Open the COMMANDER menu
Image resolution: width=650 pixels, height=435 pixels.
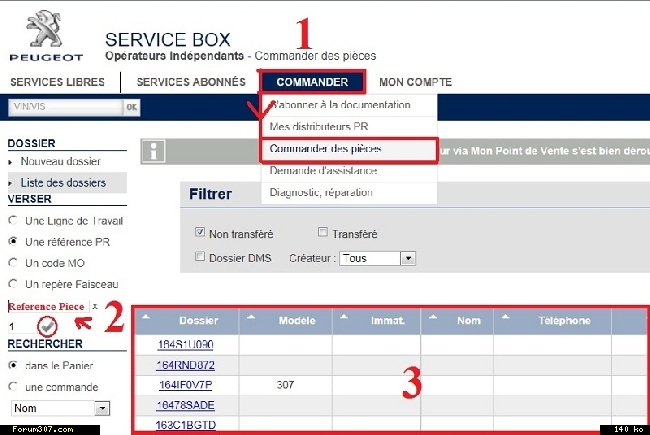(x=313, y=82)
